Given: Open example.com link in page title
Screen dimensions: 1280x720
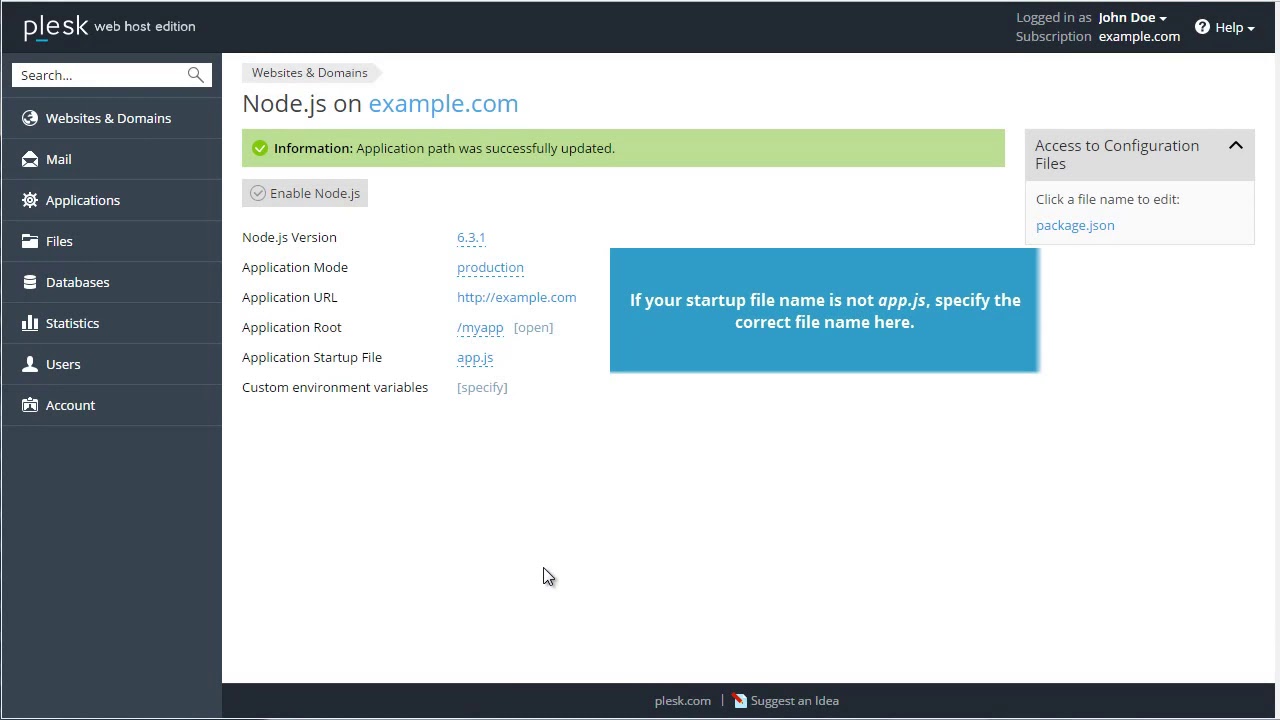Looking at the screenshot, I should 443,103.
